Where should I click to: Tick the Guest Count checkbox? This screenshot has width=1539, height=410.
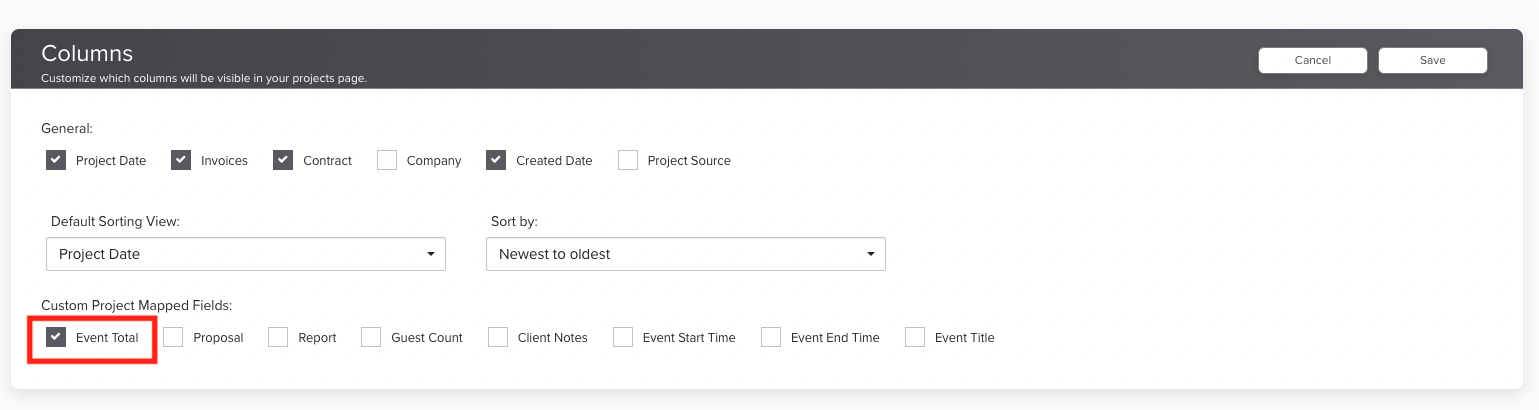371,337
